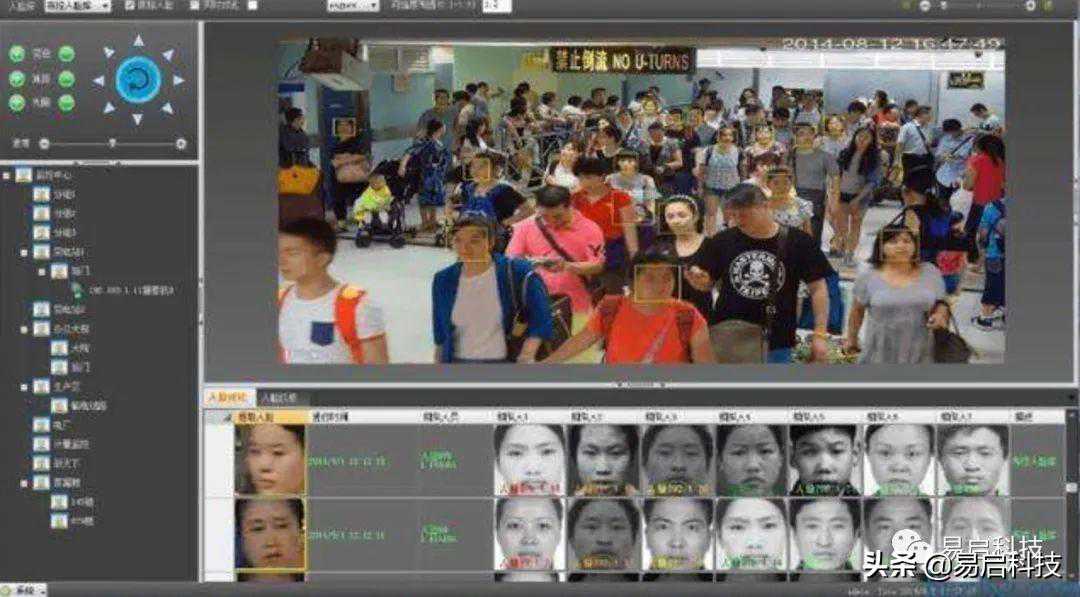Click plus icon at speed slider end
1080x597 pixels.
[181, 144]
